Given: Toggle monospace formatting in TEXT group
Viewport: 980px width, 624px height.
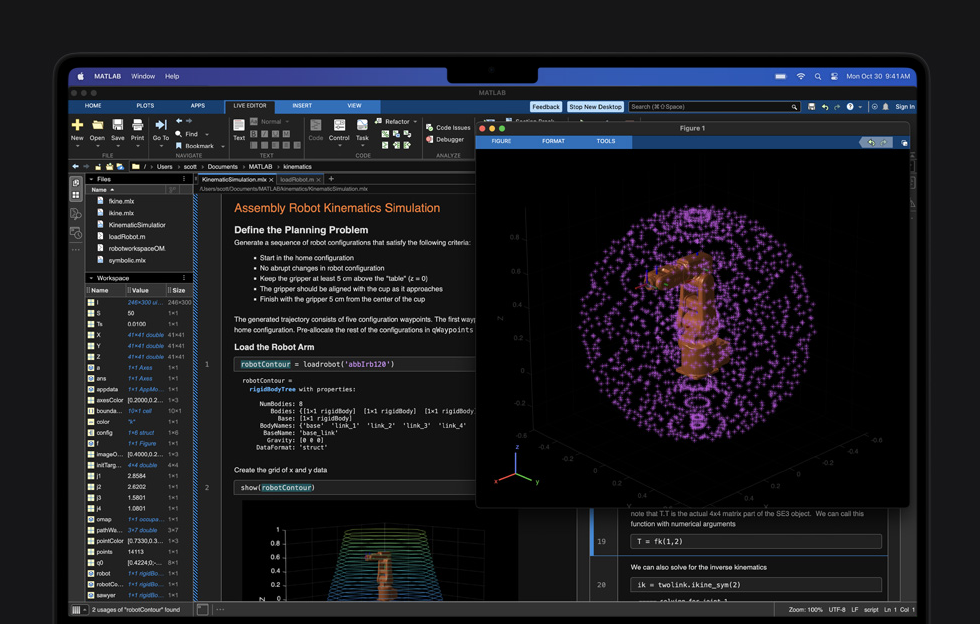Looking at the screenshot, I should pos(286,134).
